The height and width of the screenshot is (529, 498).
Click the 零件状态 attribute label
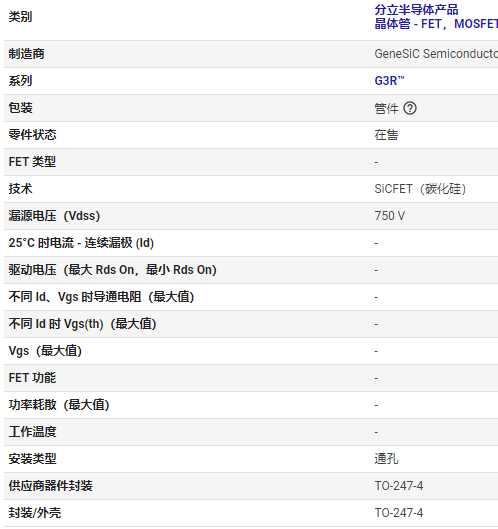tap(32, 135)
